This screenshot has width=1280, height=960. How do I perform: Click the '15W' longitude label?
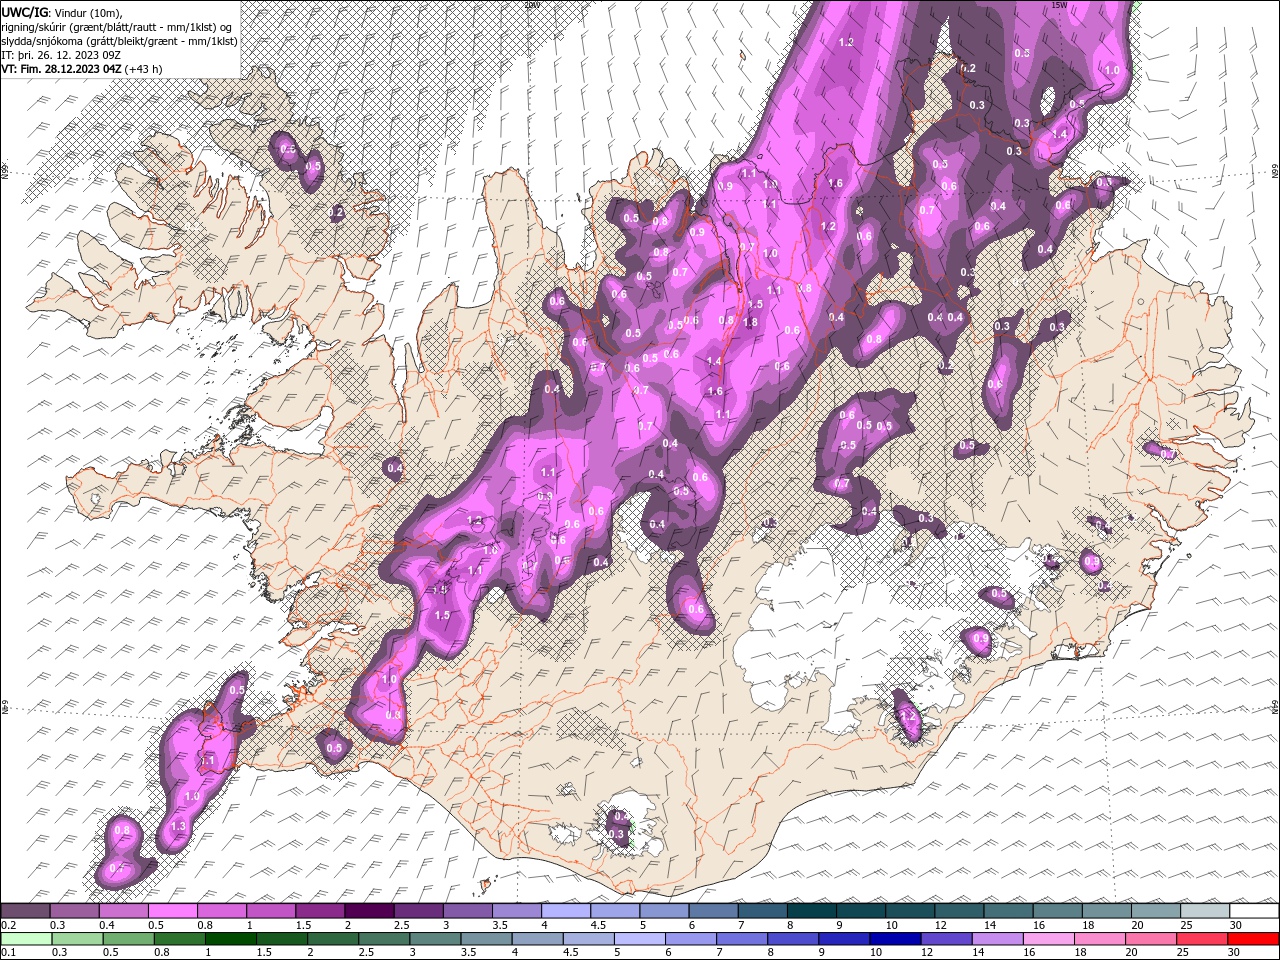[x=1059, y=5]
